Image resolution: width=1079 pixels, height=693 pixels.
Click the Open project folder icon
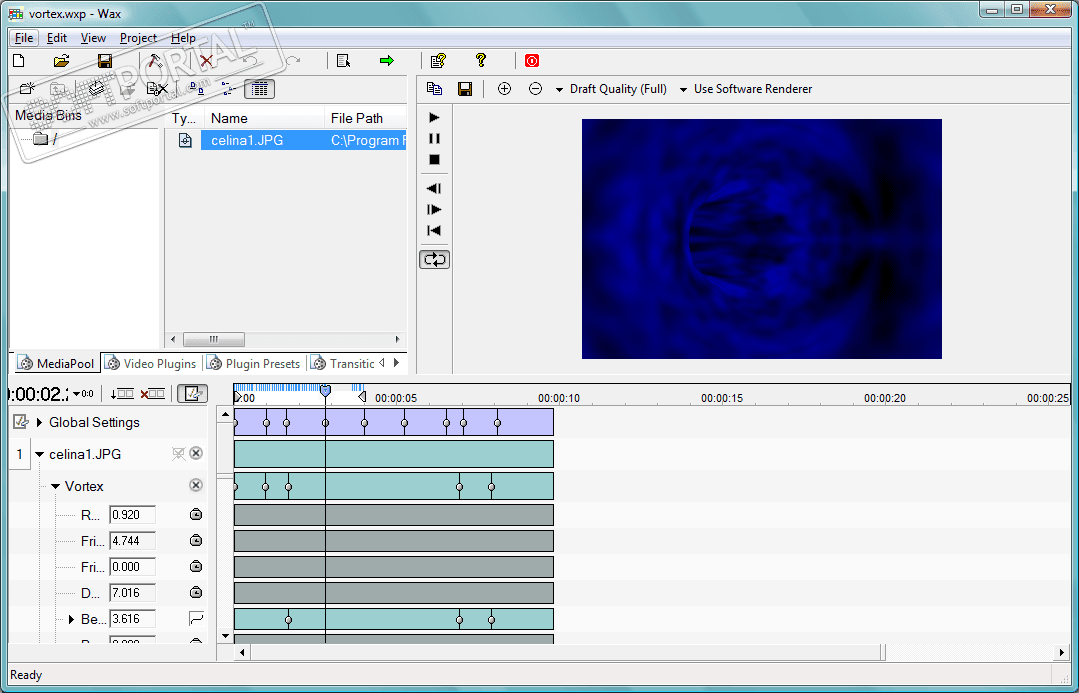61,61
